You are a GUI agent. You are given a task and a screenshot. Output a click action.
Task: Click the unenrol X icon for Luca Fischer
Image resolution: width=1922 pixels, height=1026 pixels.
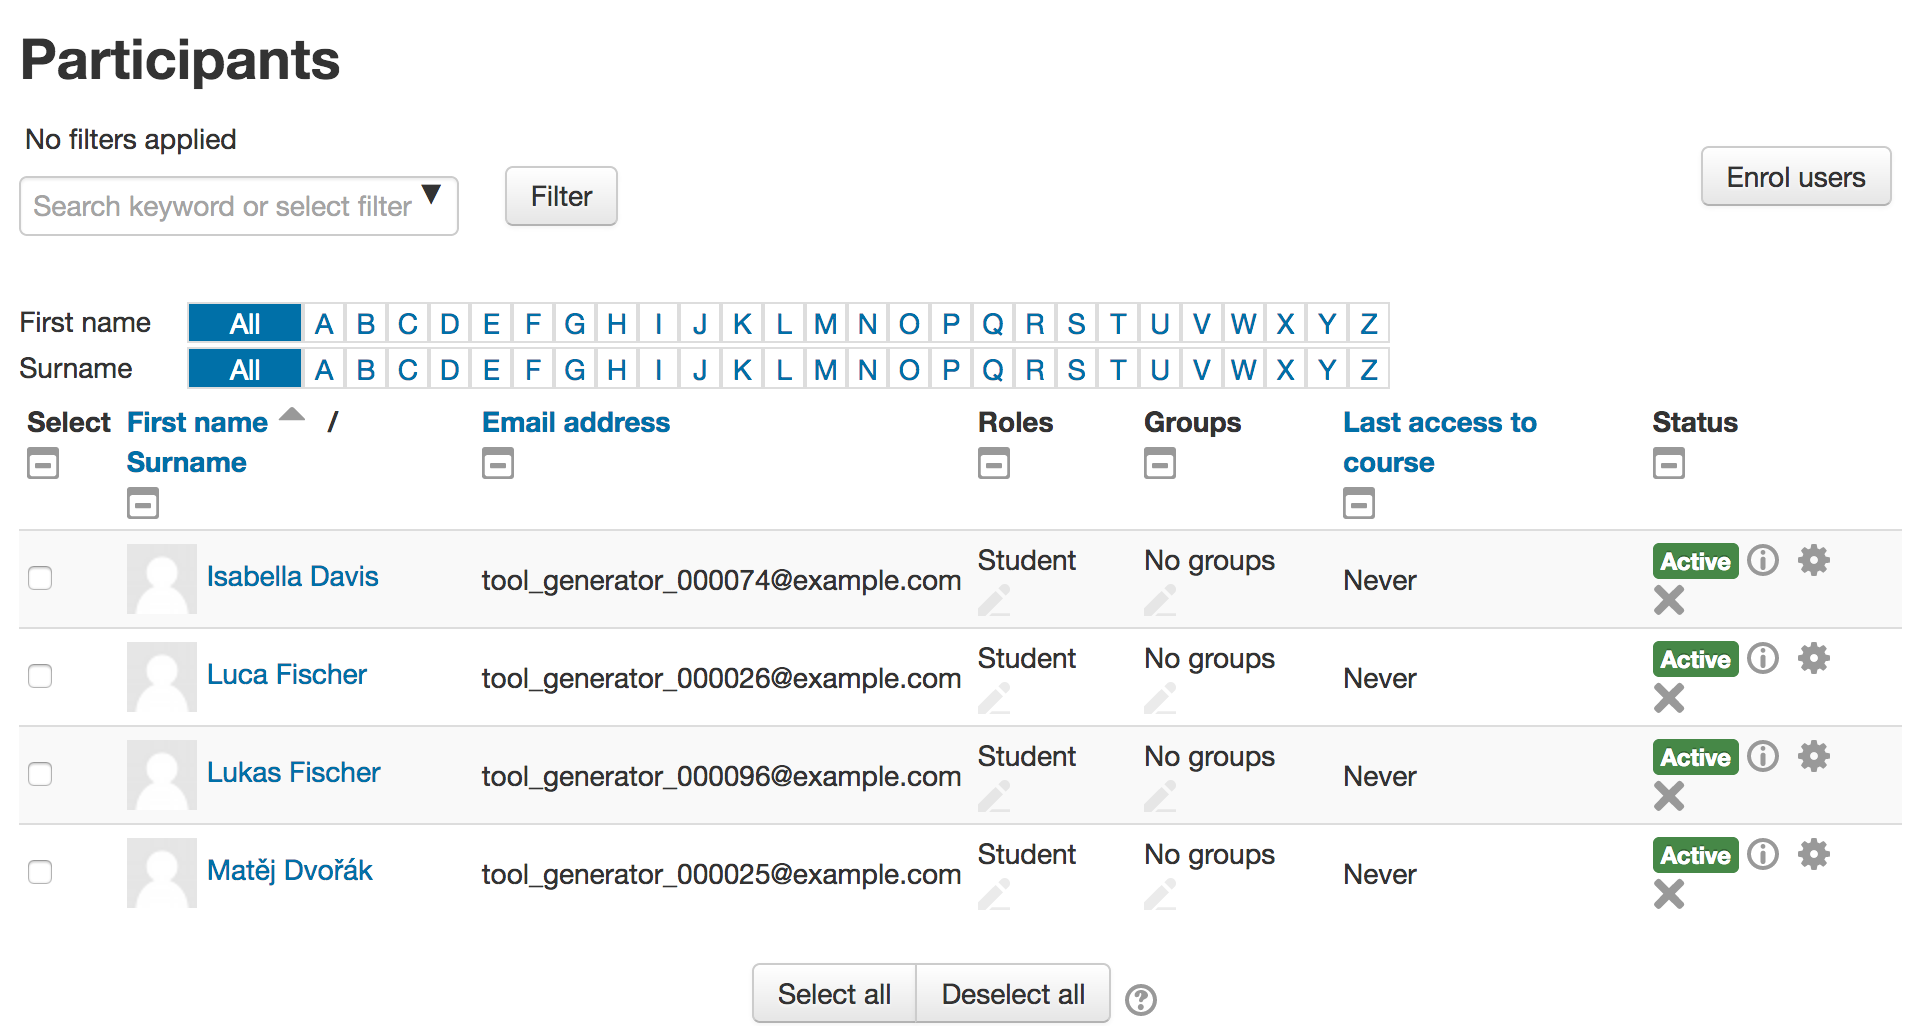[1669, 697]
